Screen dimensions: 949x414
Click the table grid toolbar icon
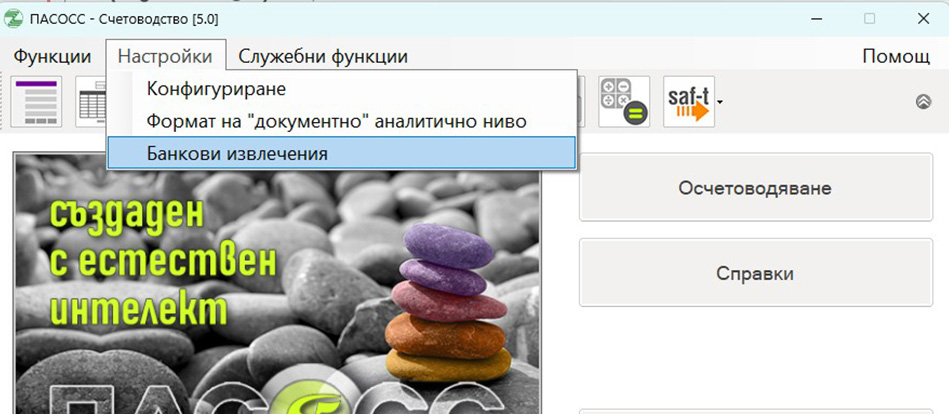[x=91, y=101]
